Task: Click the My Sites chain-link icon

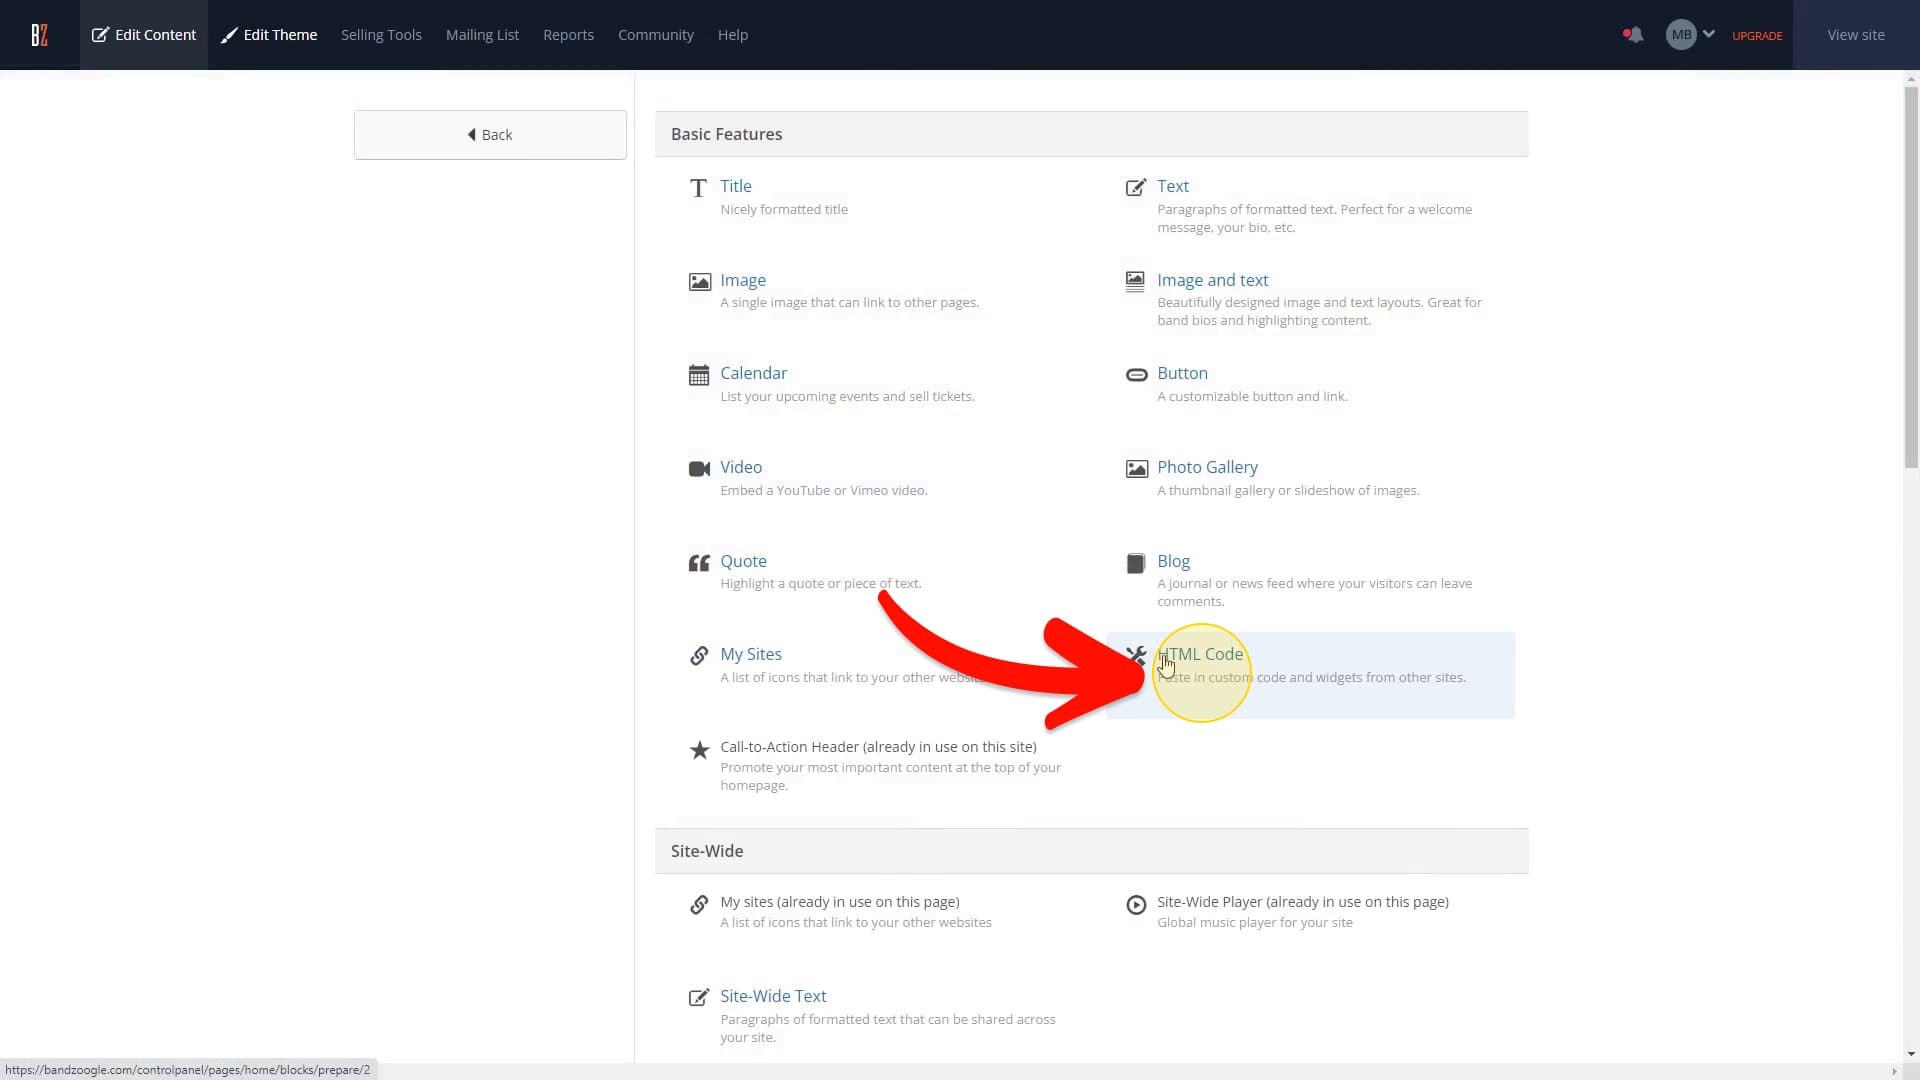Action: [x=699, y=656]
